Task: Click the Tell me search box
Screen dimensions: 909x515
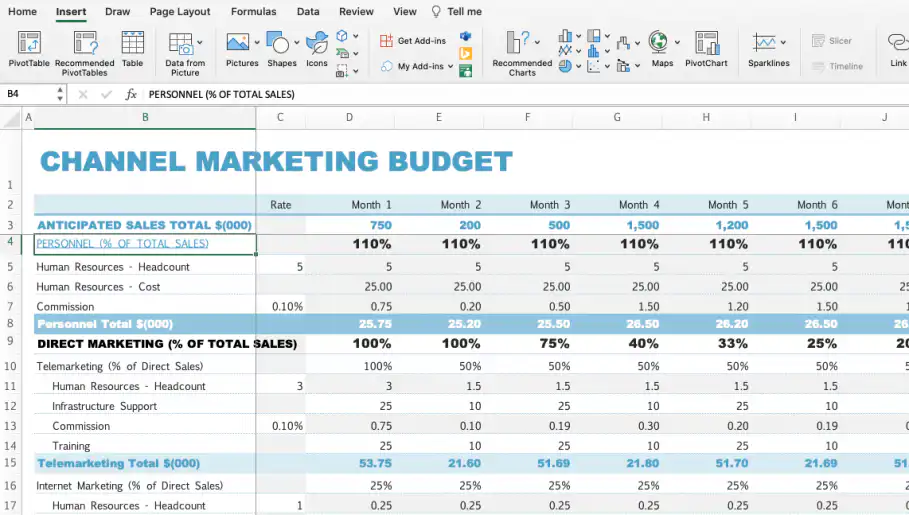Action: pos(457,12)
